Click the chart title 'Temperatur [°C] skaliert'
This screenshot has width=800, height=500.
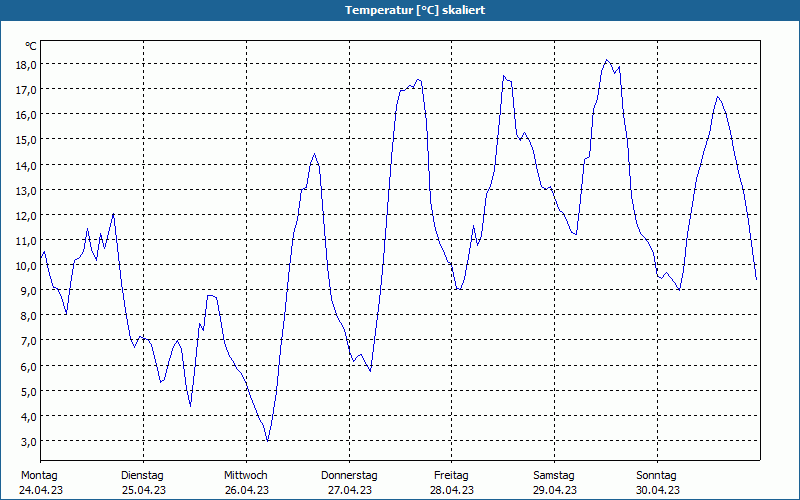pyautogui.click(x=415, y=10)
